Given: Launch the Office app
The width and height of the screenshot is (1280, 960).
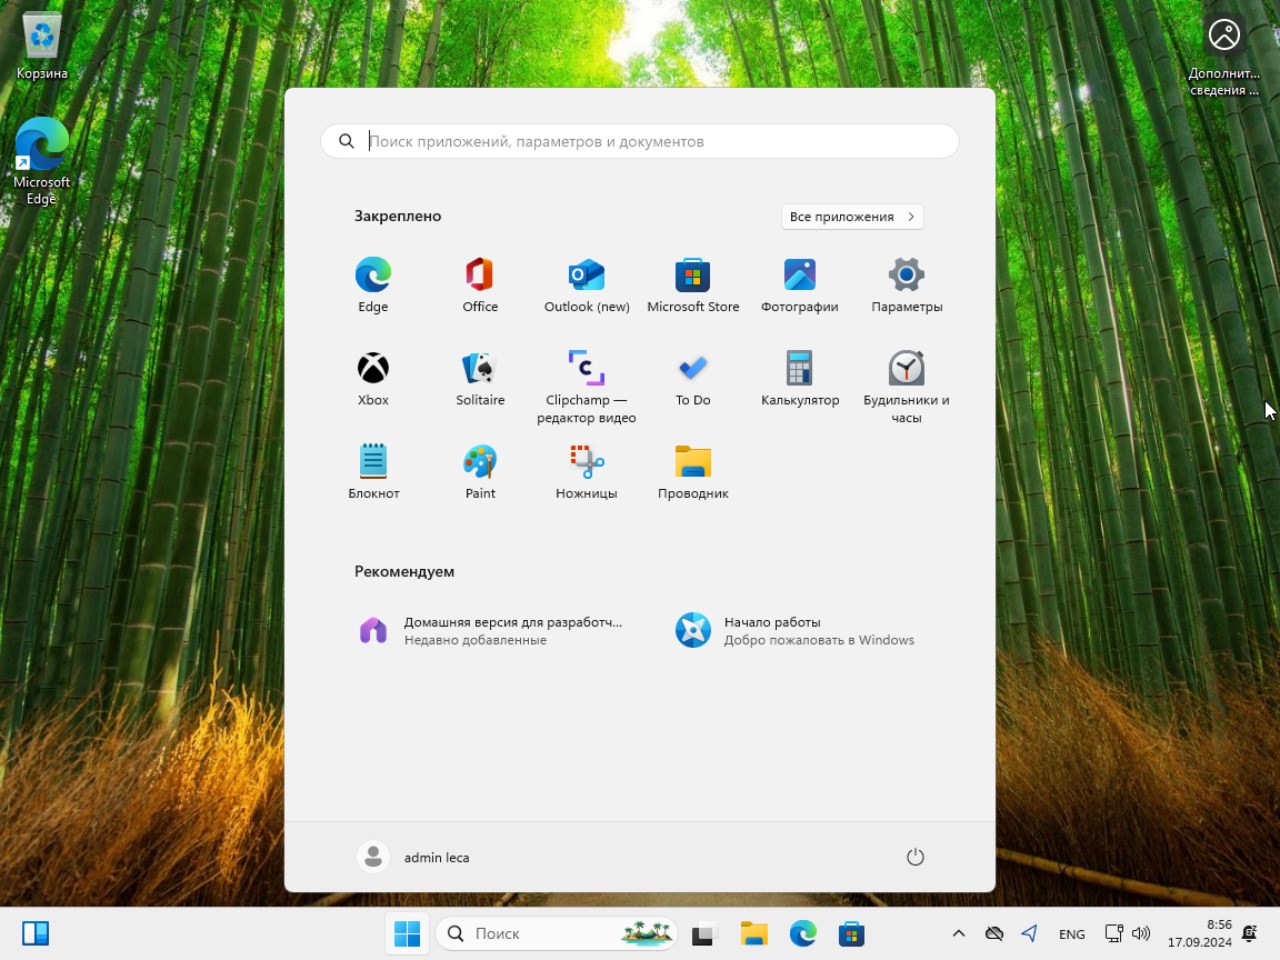Looking at the screenshot, I should click(480, 285).
